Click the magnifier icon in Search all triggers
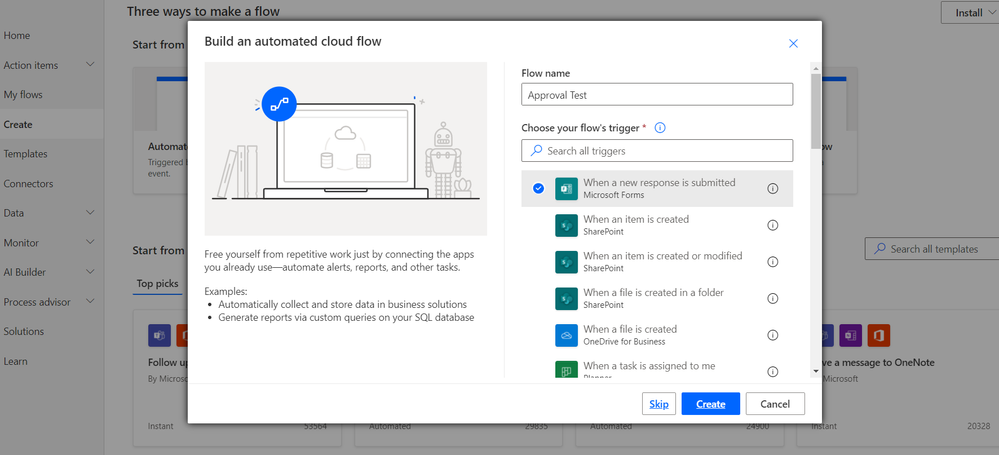This screenshot has height=455, width=999. 536,150
